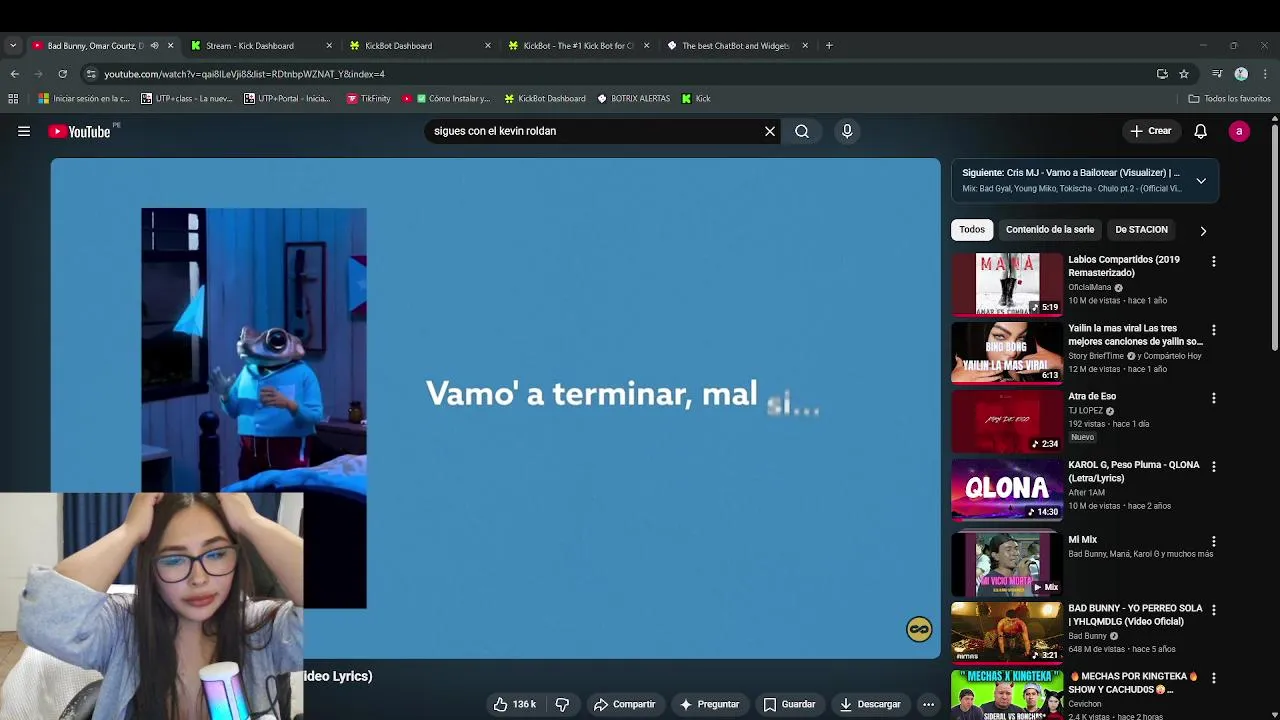Image resolution: width=1280 pixels, height=720 pixels.
Task: Open the QLONA video thumbnail
Action: (1007, 489)
